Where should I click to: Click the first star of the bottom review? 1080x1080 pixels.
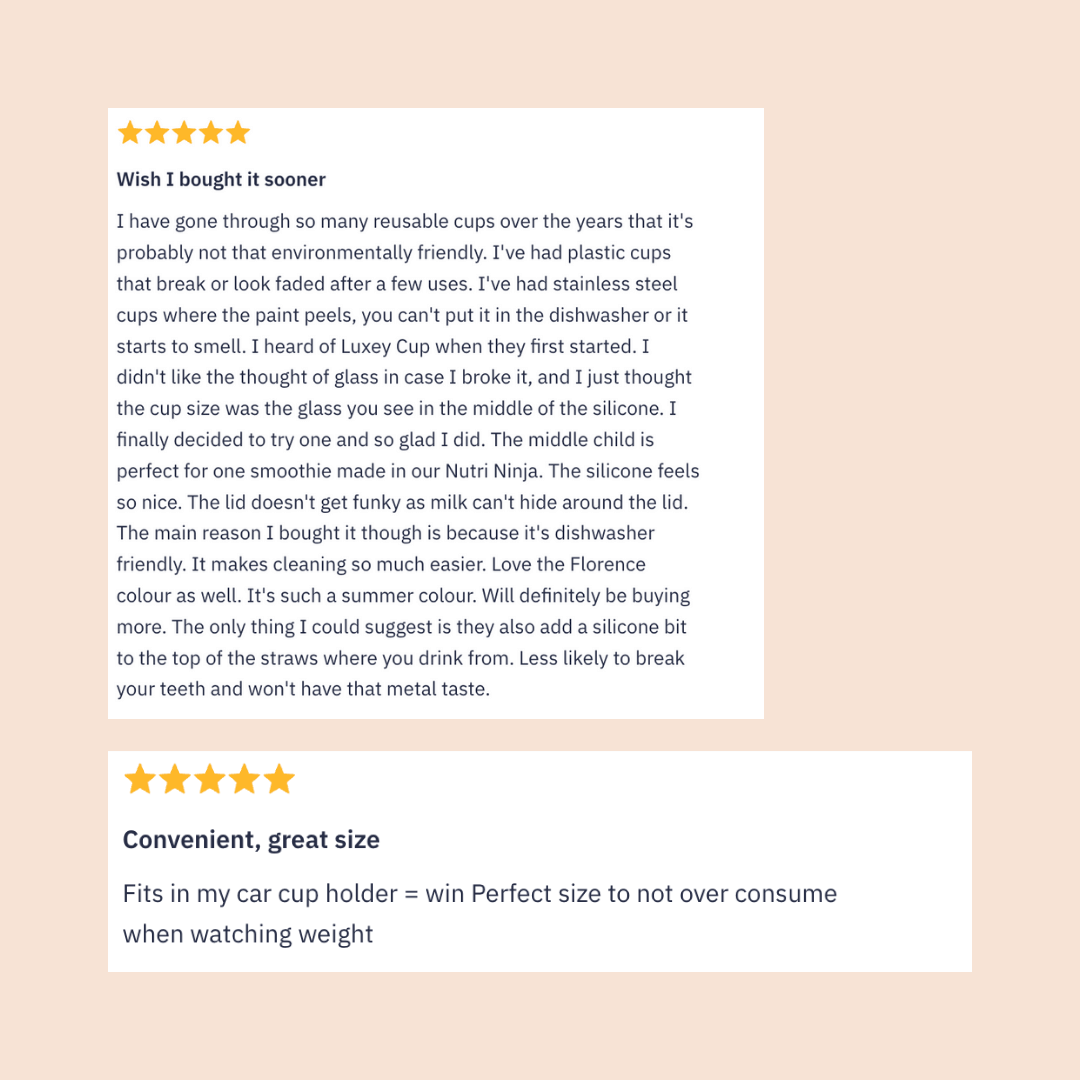(140, 779)
